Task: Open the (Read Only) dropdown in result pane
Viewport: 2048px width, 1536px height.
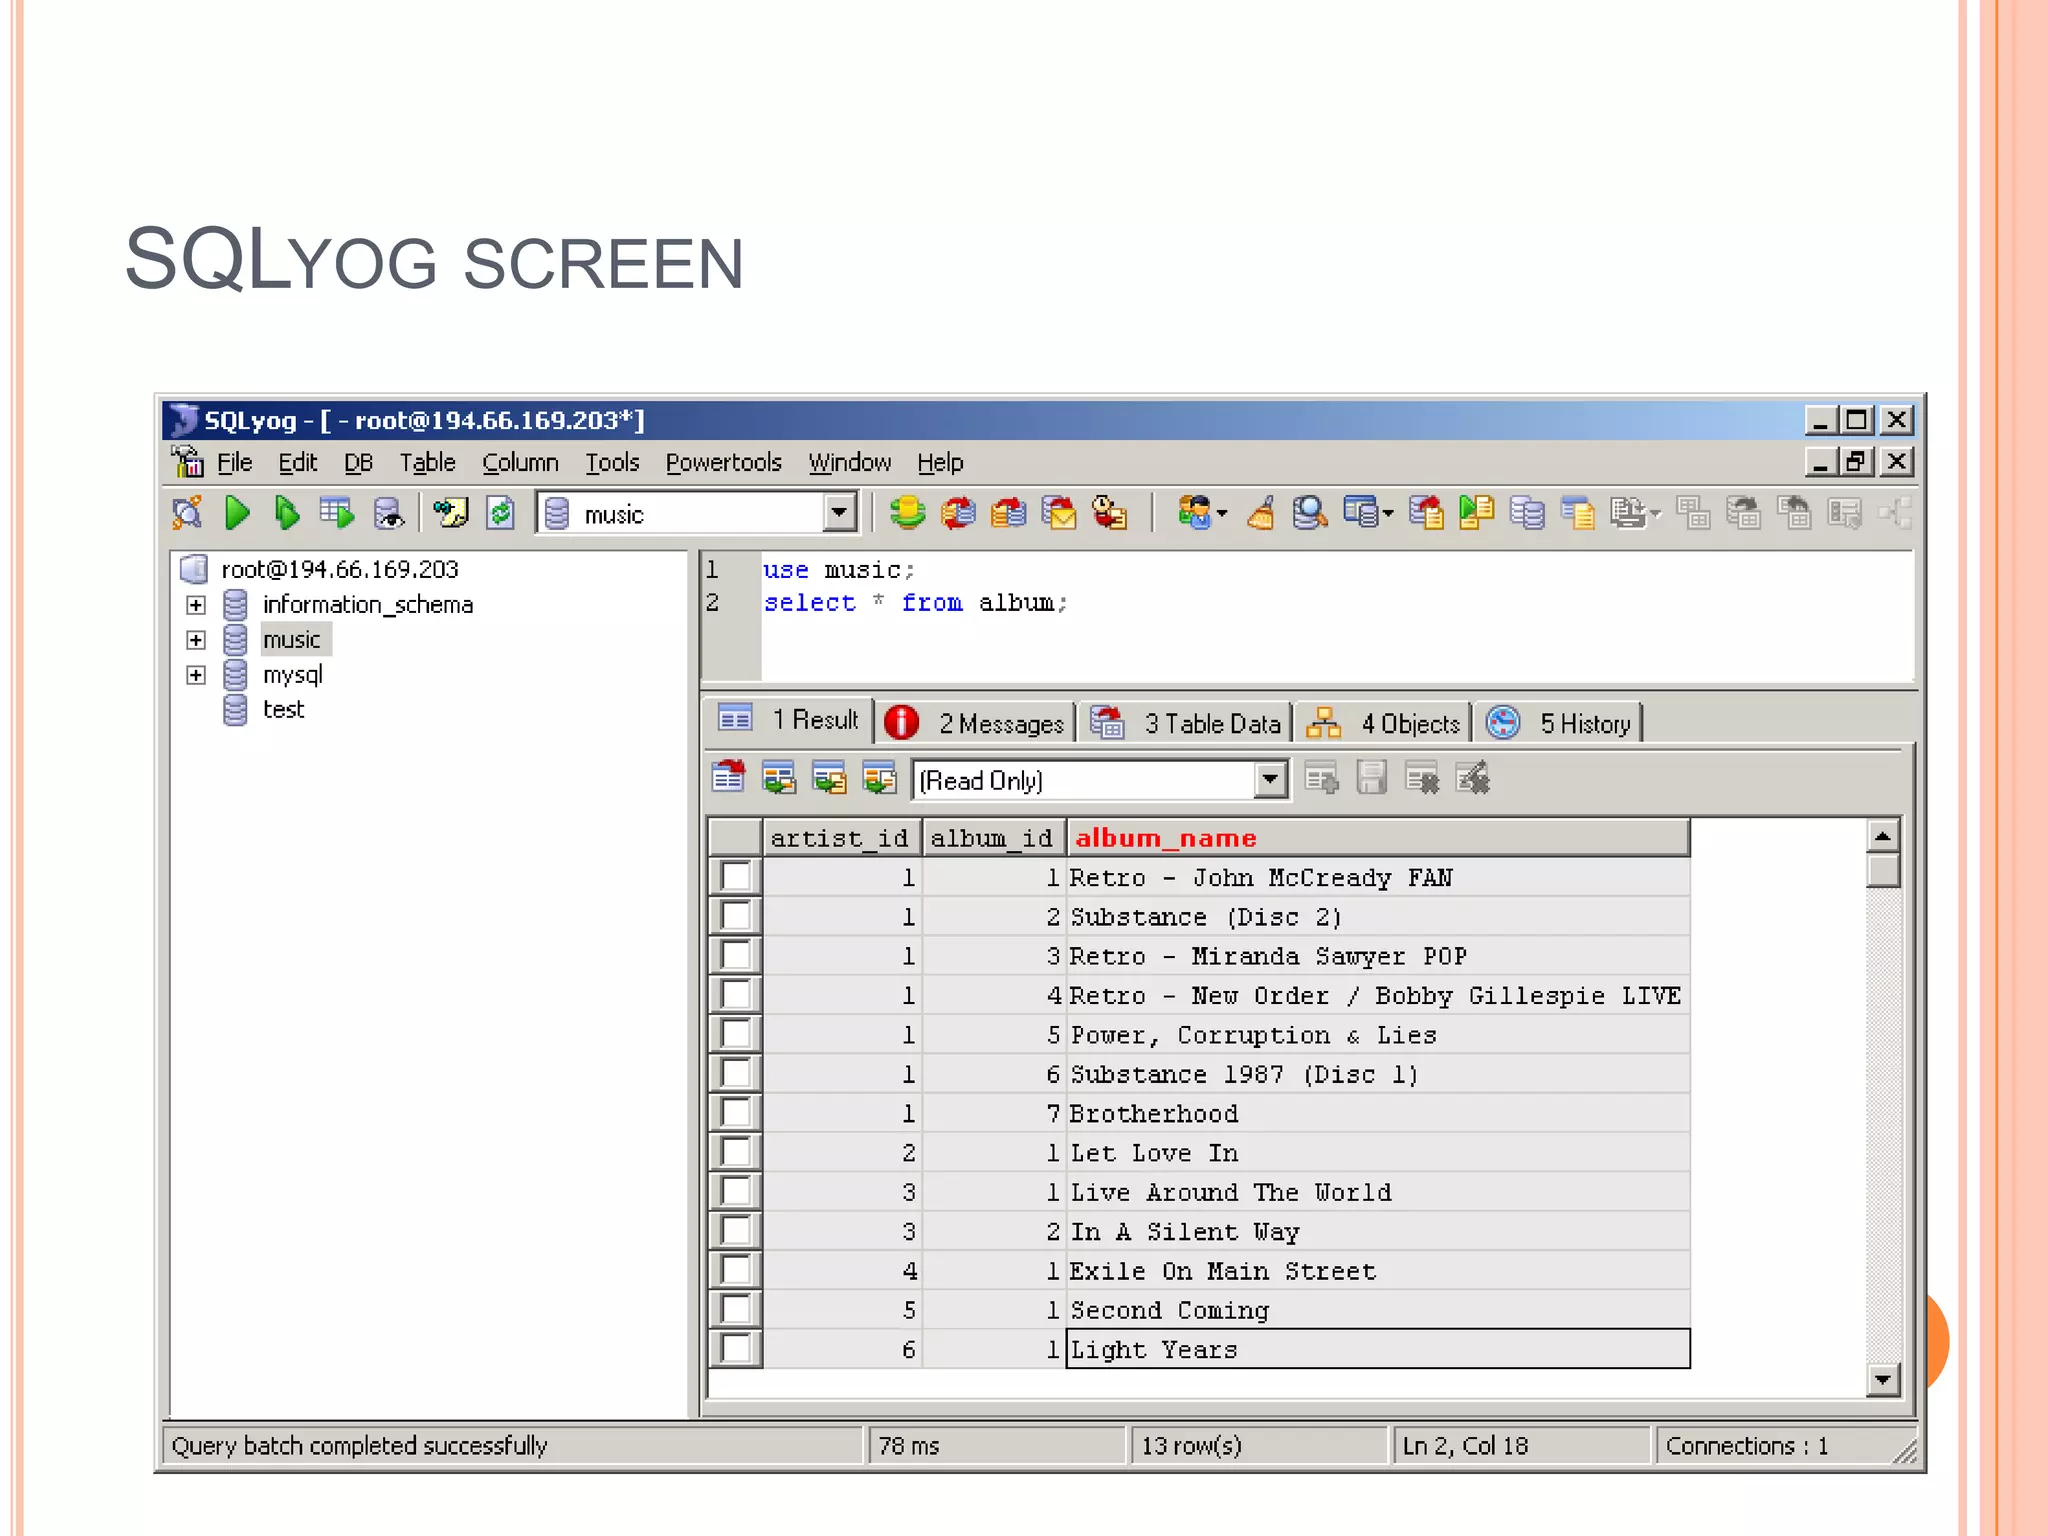Action: (1269, 779)
